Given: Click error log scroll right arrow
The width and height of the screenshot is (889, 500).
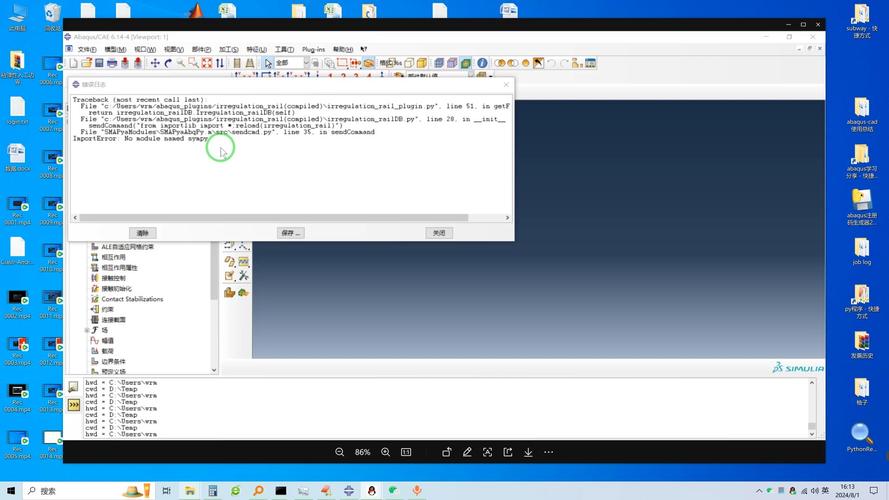Looking at the screenshot, I should coord(507,218).
